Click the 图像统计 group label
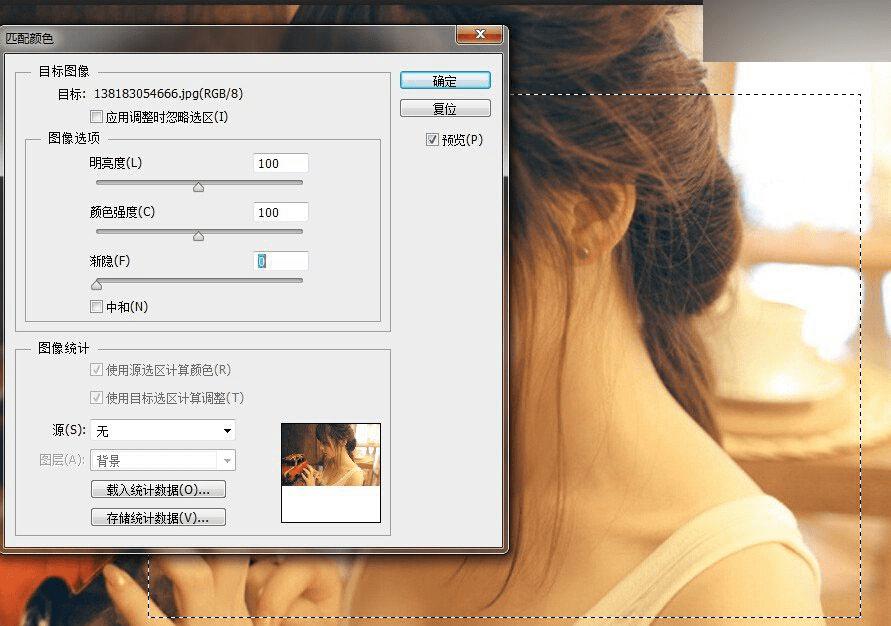Screen dimensions: 891x626 (x=64, y=348)
